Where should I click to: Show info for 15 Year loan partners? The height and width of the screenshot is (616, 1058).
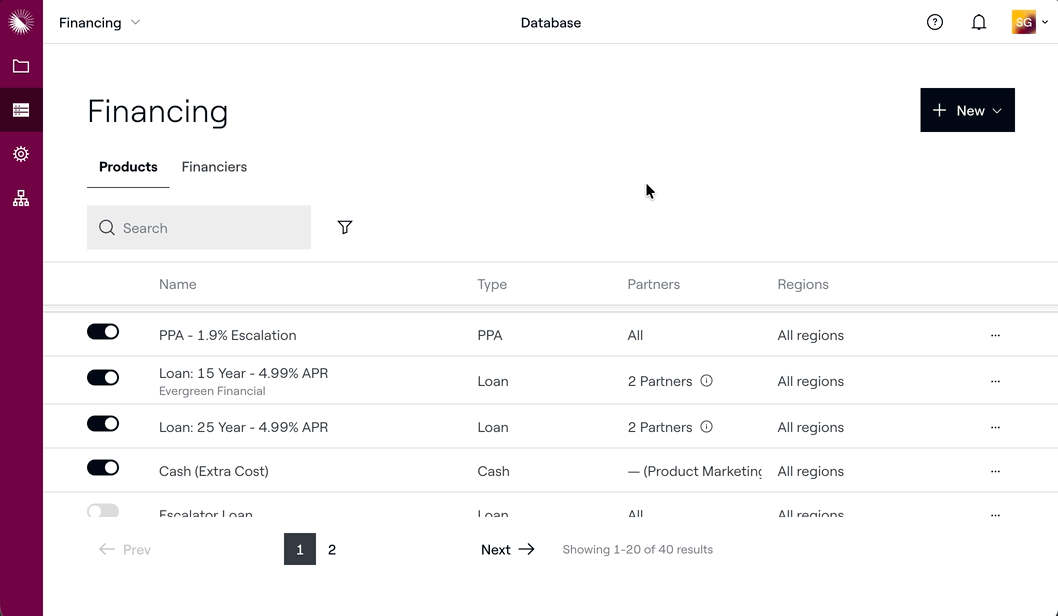click(x=706, y=381)
